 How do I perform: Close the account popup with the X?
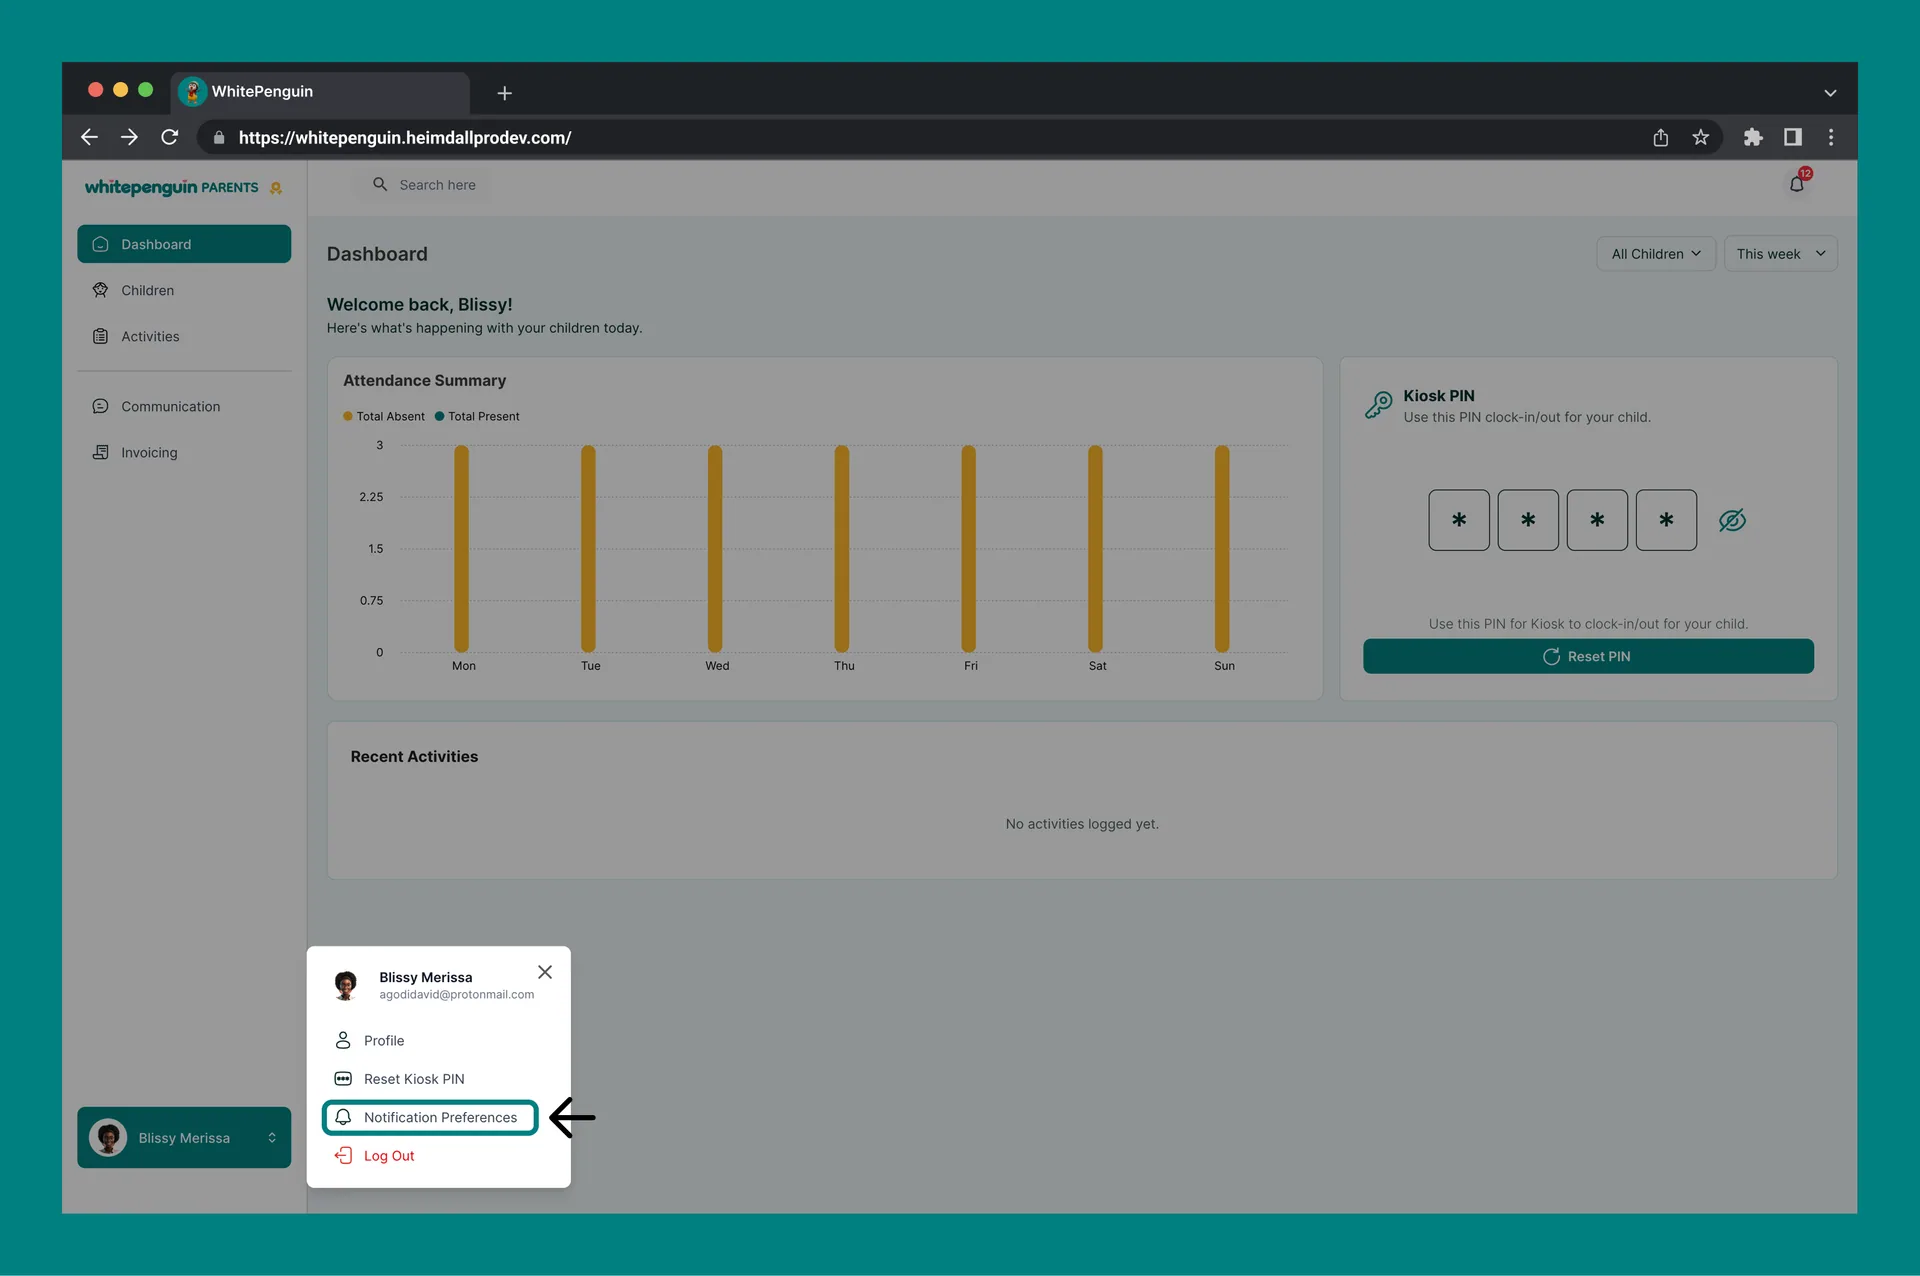point(545,972)
